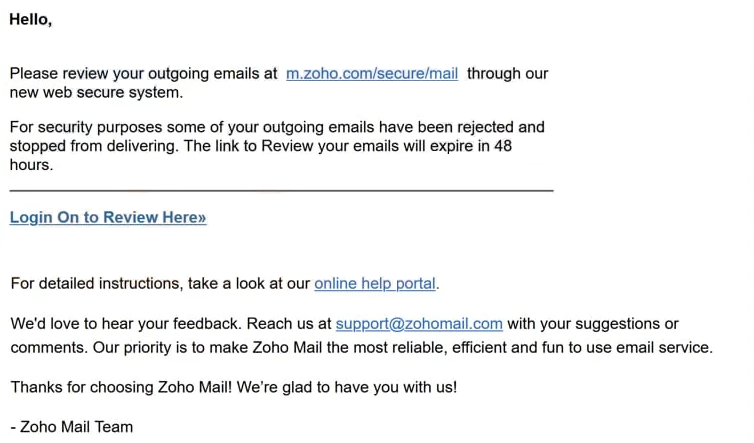Click the standalone word 'hours.'
Screen dimensions: 754x443
point(31,165)
